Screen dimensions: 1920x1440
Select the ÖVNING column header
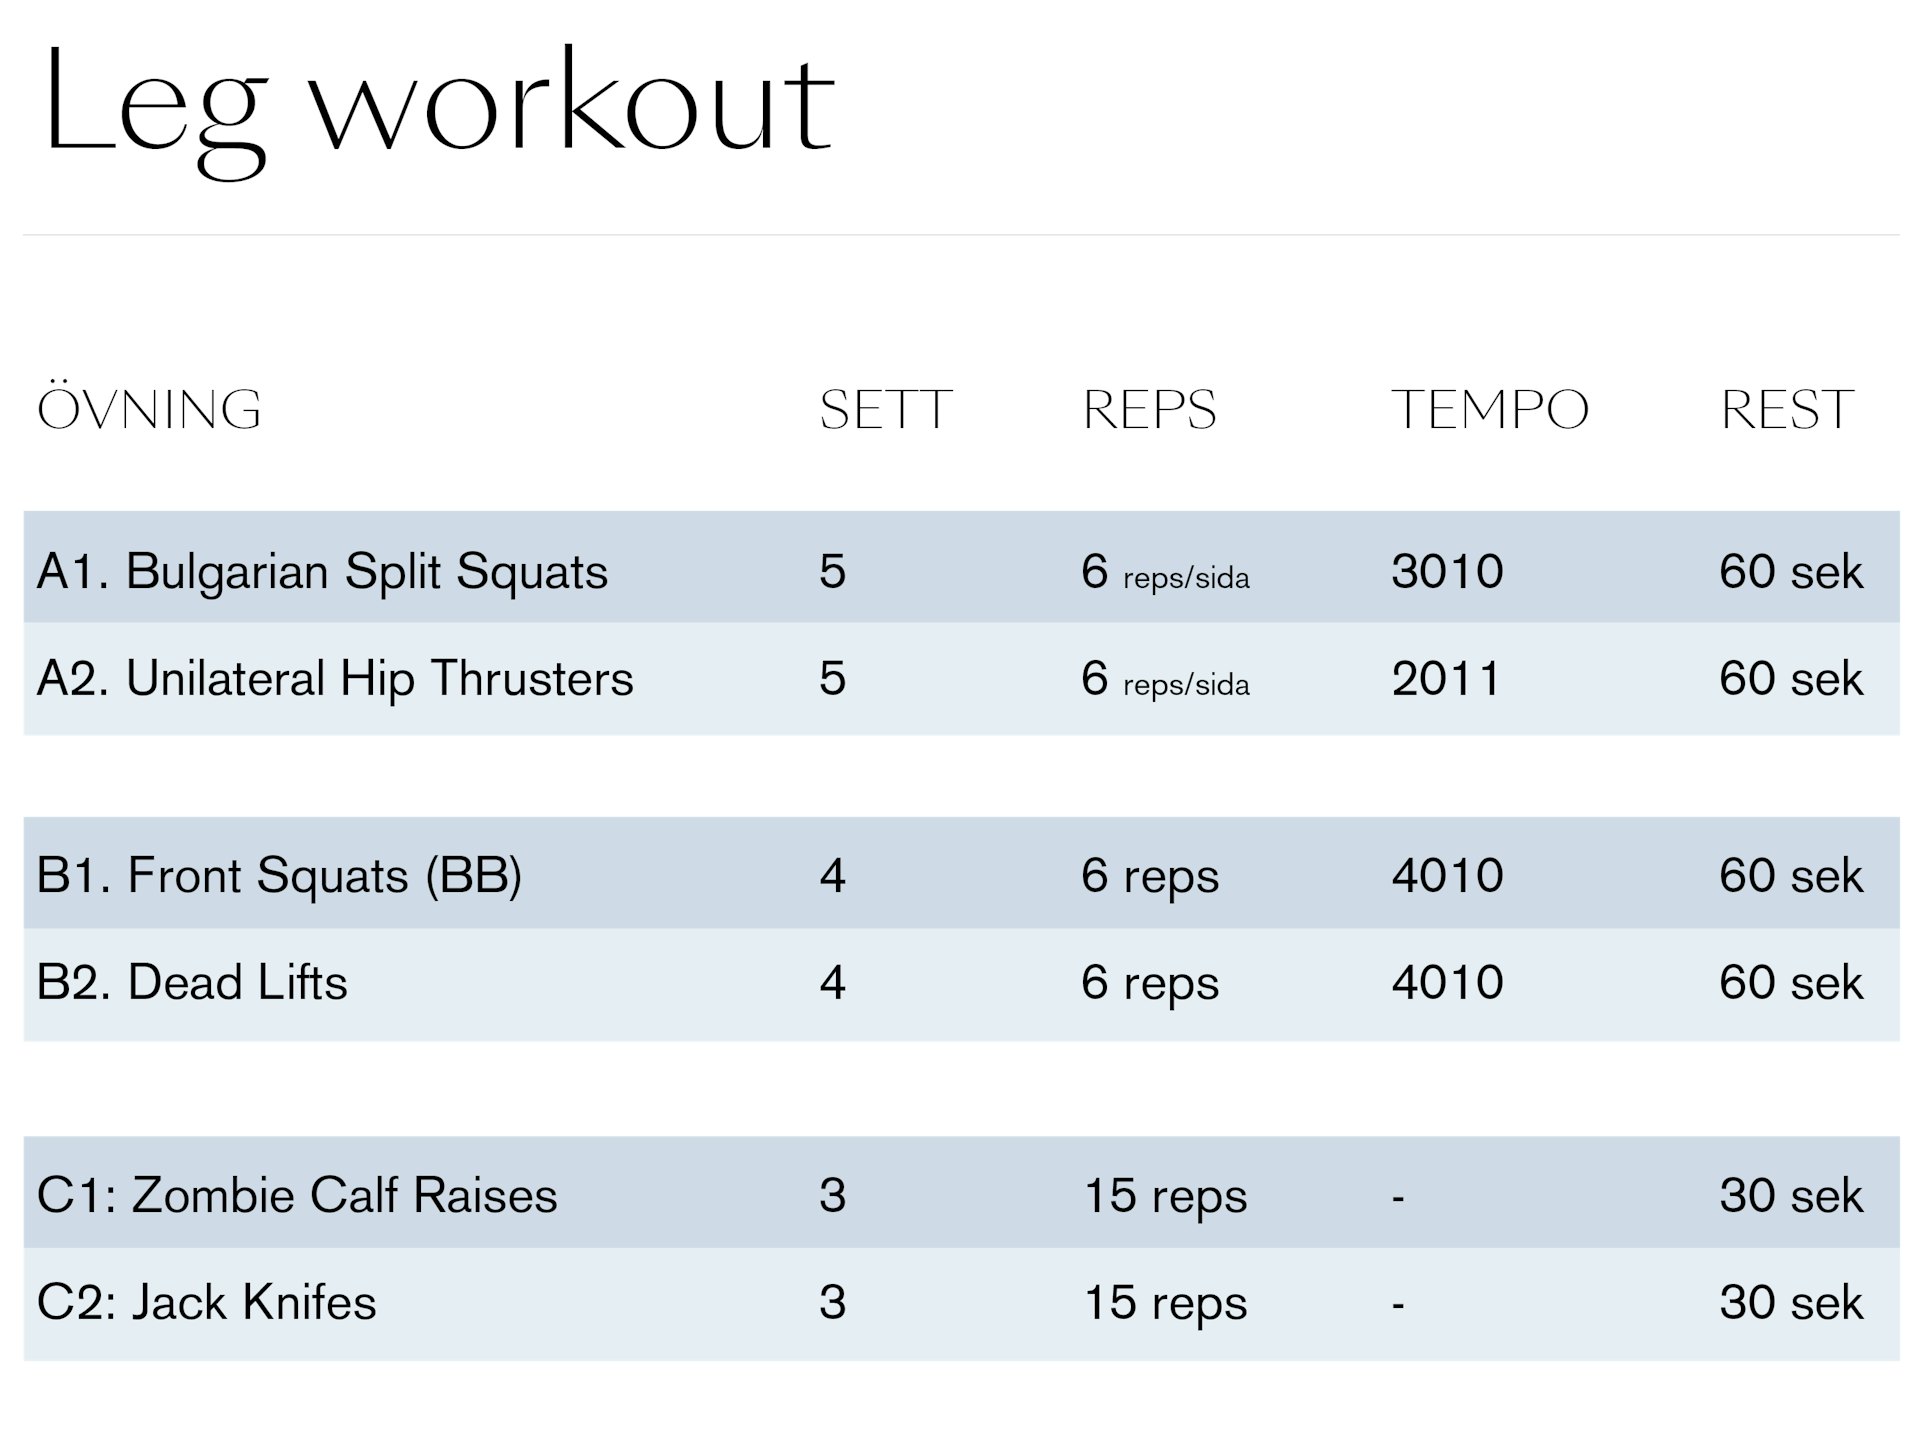coord(150,410)
